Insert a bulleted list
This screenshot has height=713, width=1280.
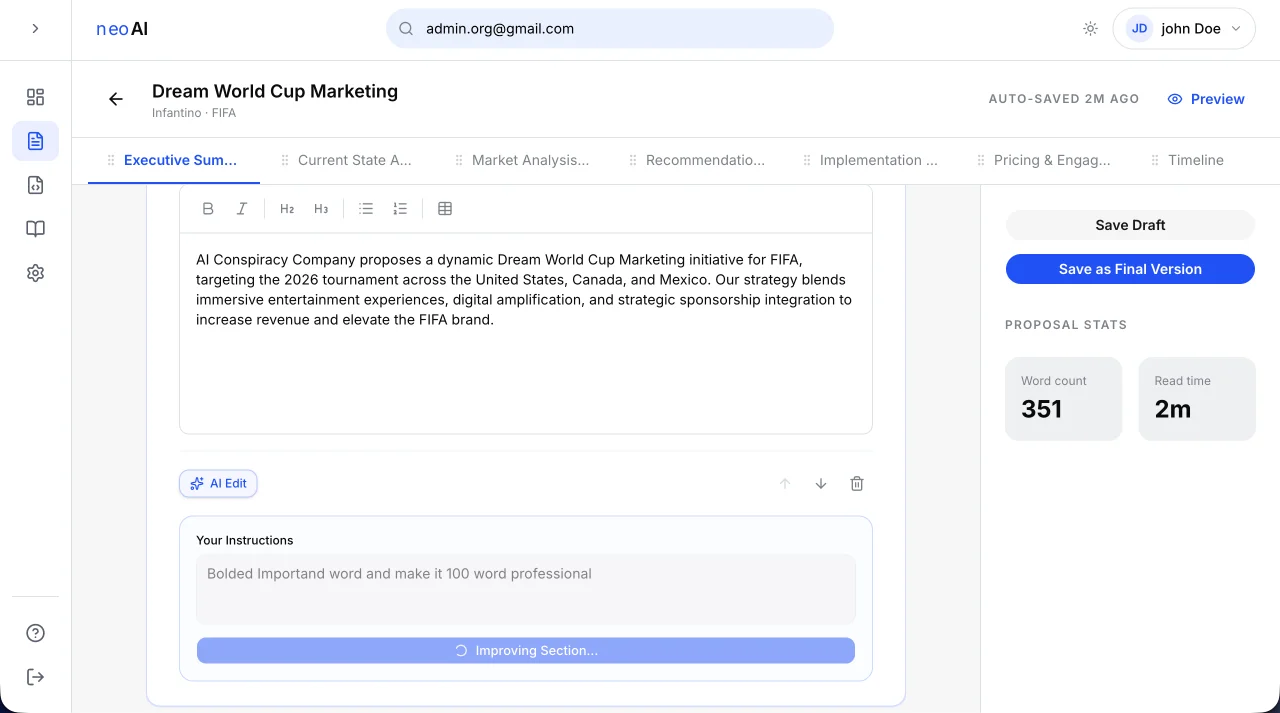[366, 209]
